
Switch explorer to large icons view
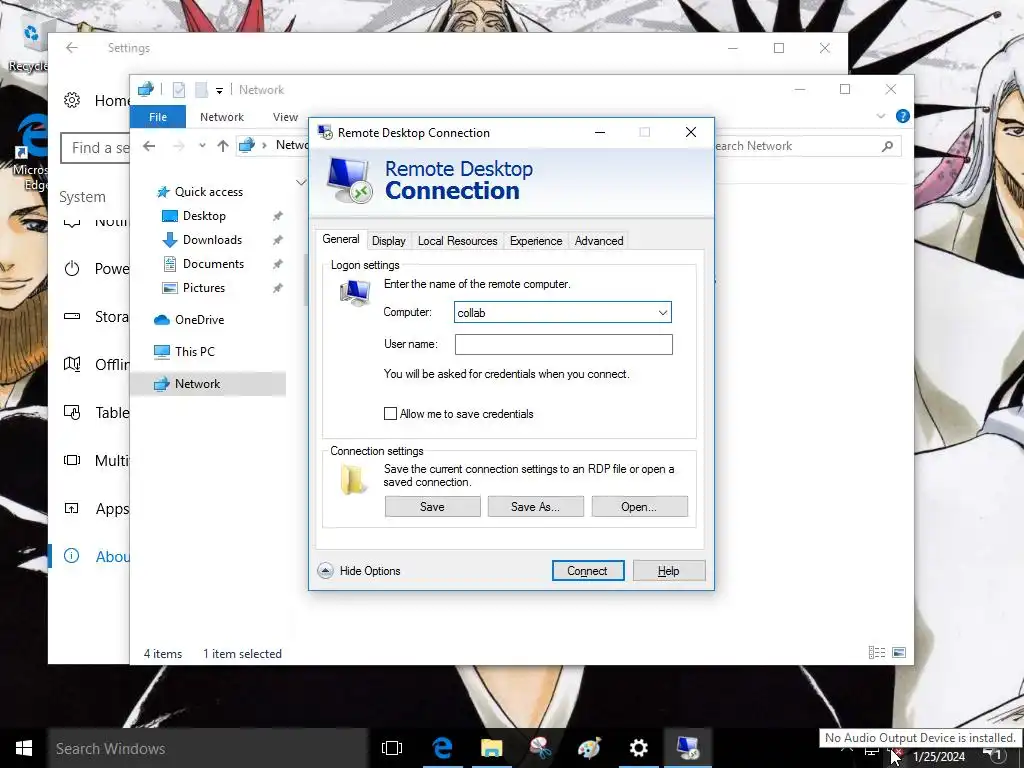click(x=899, y=652)
